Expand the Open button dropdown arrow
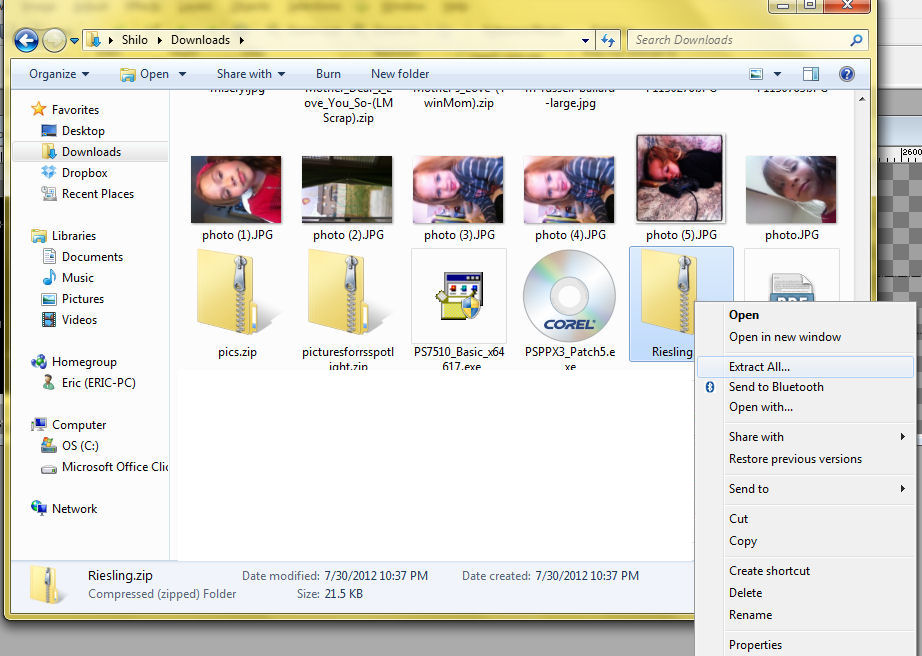 coord(182,74)
